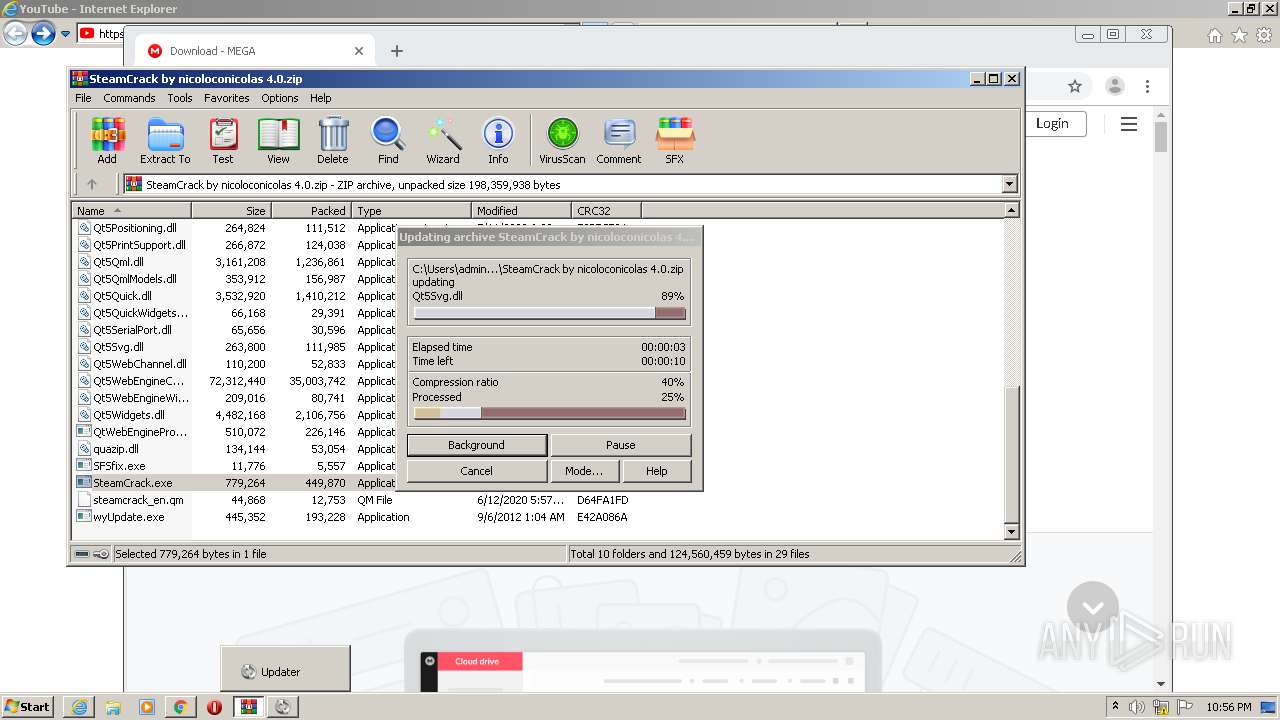Click the View toolbar icon

[278, 140]
